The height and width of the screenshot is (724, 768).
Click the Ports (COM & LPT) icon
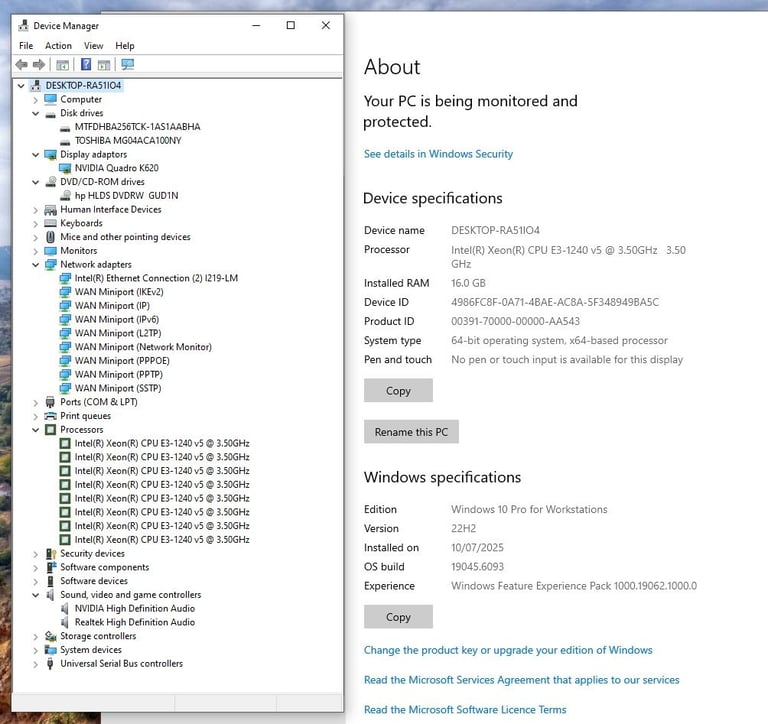coord(50,402)
